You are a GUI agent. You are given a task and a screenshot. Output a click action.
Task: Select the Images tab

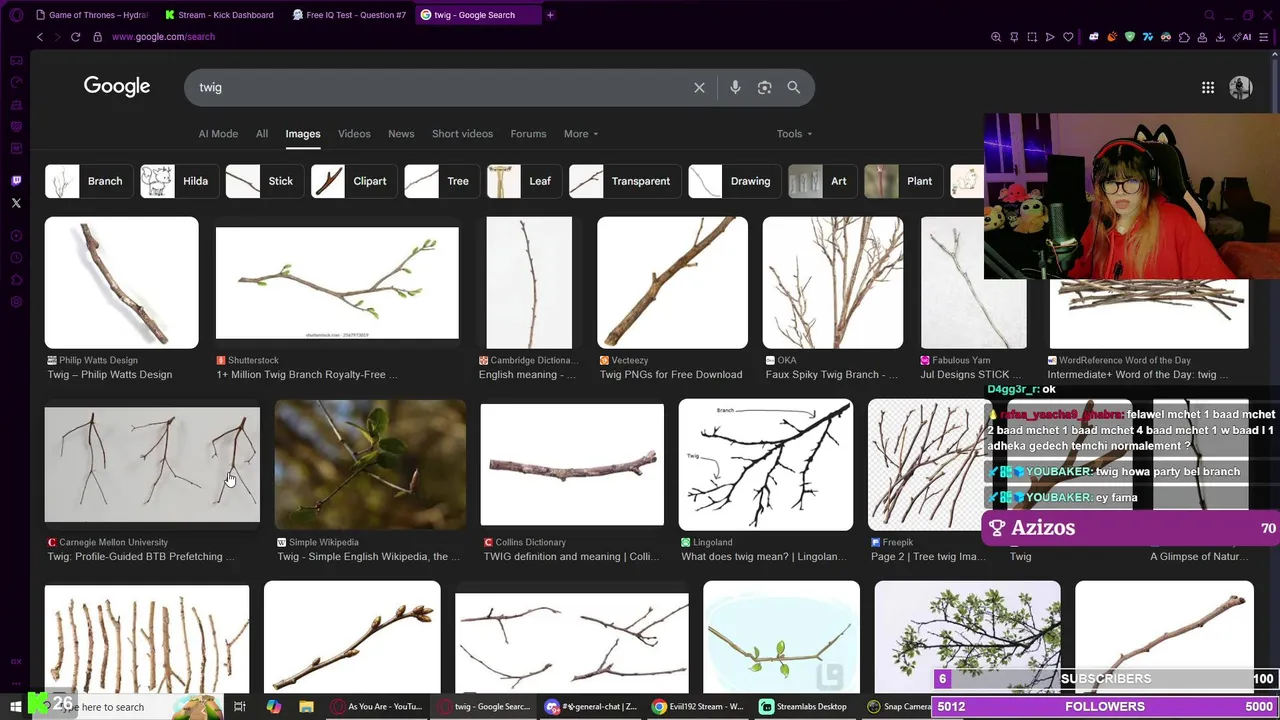[303, 134]
